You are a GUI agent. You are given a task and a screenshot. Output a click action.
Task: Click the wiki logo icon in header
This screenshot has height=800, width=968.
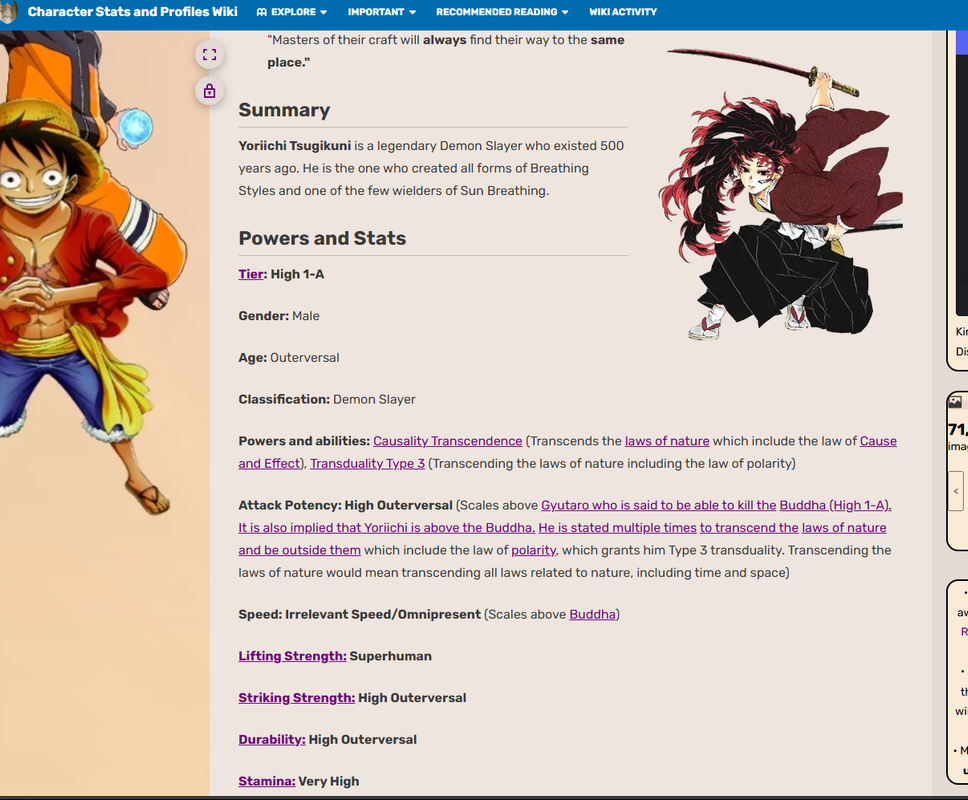pyautogui.click(x=7, y=12)
